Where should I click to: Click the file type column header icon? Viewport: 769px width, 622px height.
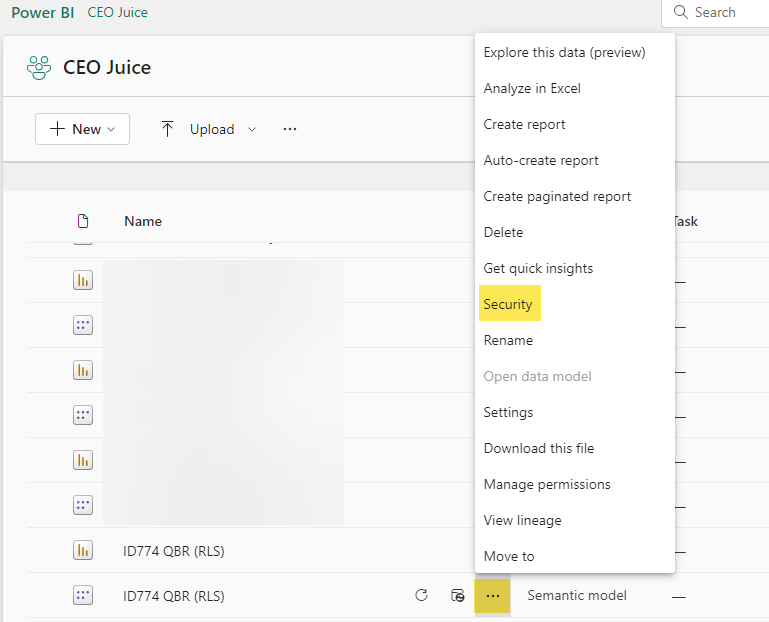83,221
